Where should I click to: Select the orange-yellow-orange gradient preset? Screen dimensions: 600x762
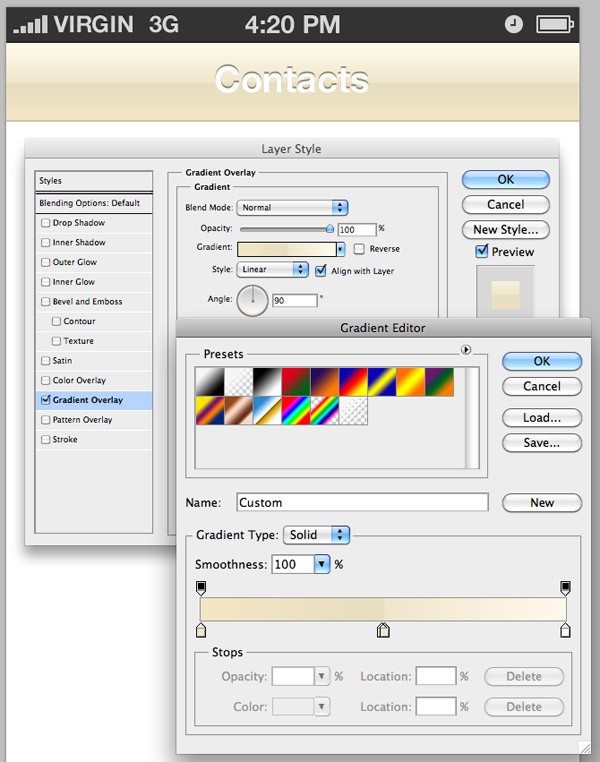click(411, 382)
